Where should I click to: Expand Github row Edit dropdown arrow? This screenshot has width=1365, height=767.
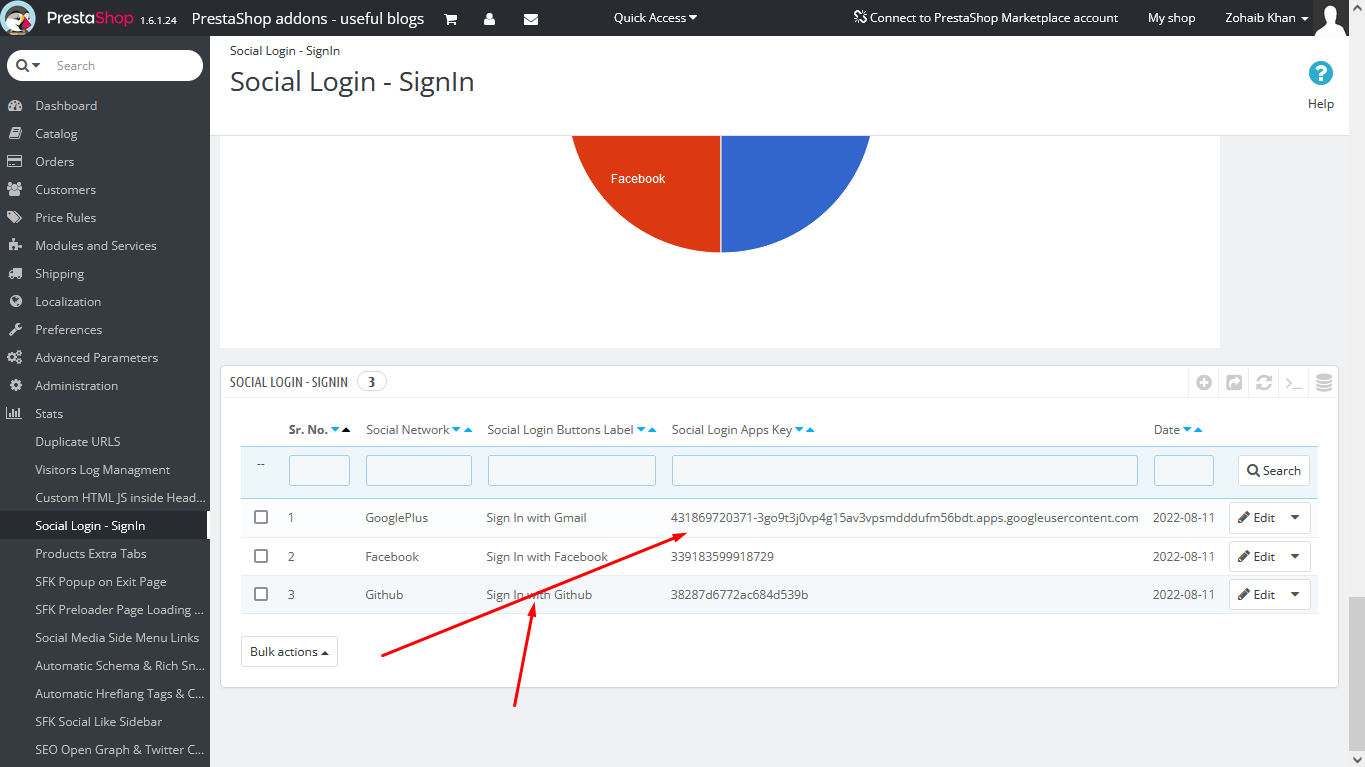click(x=1296, y=594)
